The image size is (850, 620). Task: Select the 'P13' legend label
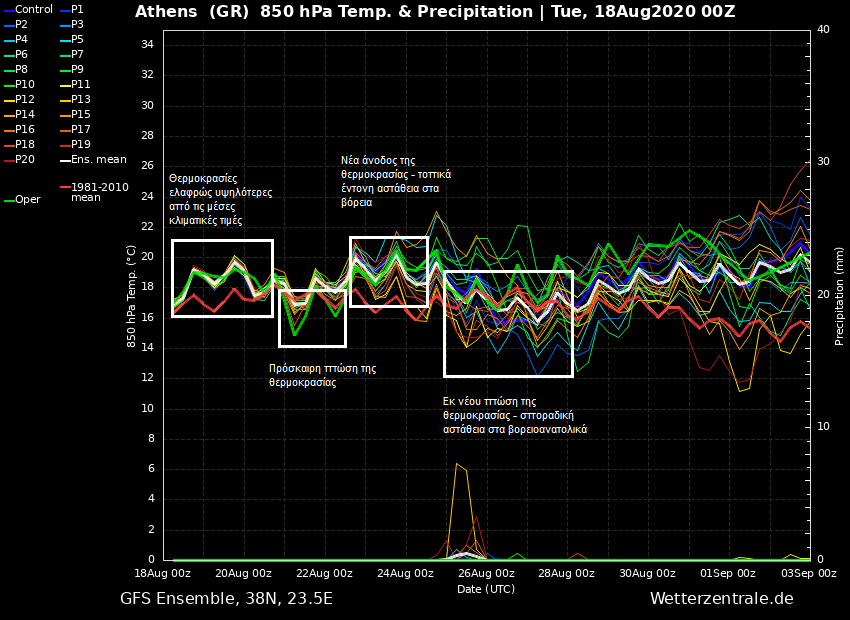click(x=80, y=99)
